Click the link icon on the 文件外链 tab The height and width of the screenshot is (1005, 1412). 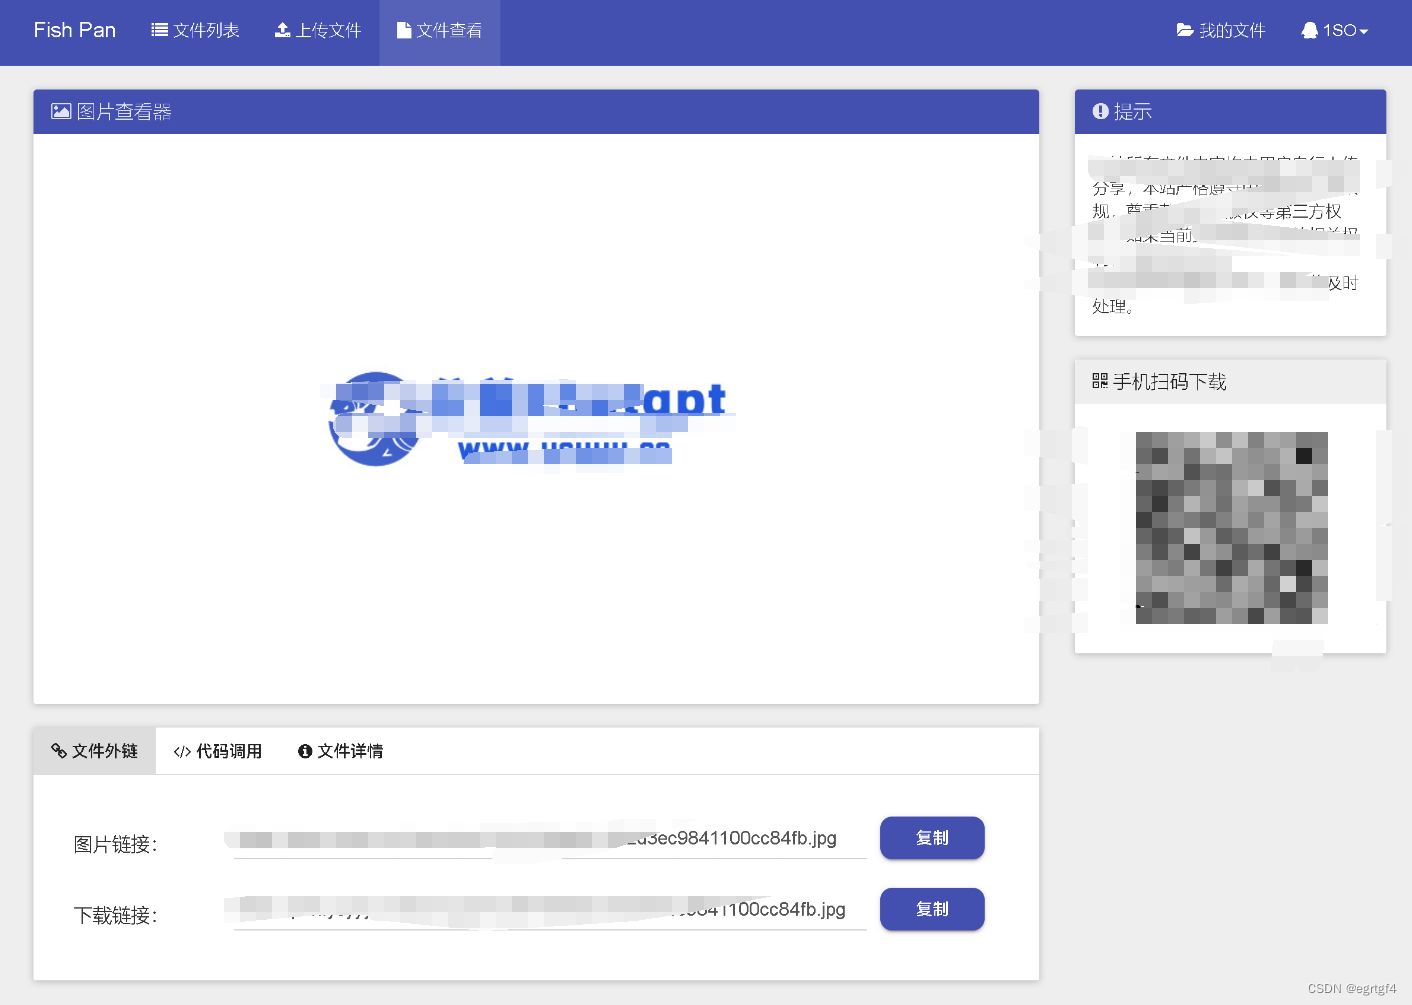coord(60,750)
